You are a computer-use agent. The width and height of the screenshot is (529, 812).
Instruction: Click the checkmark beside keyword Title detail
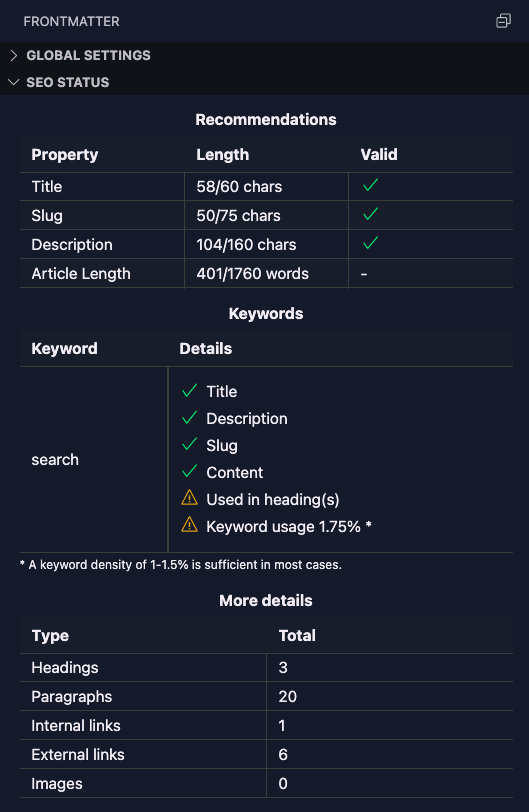(189, 390)
